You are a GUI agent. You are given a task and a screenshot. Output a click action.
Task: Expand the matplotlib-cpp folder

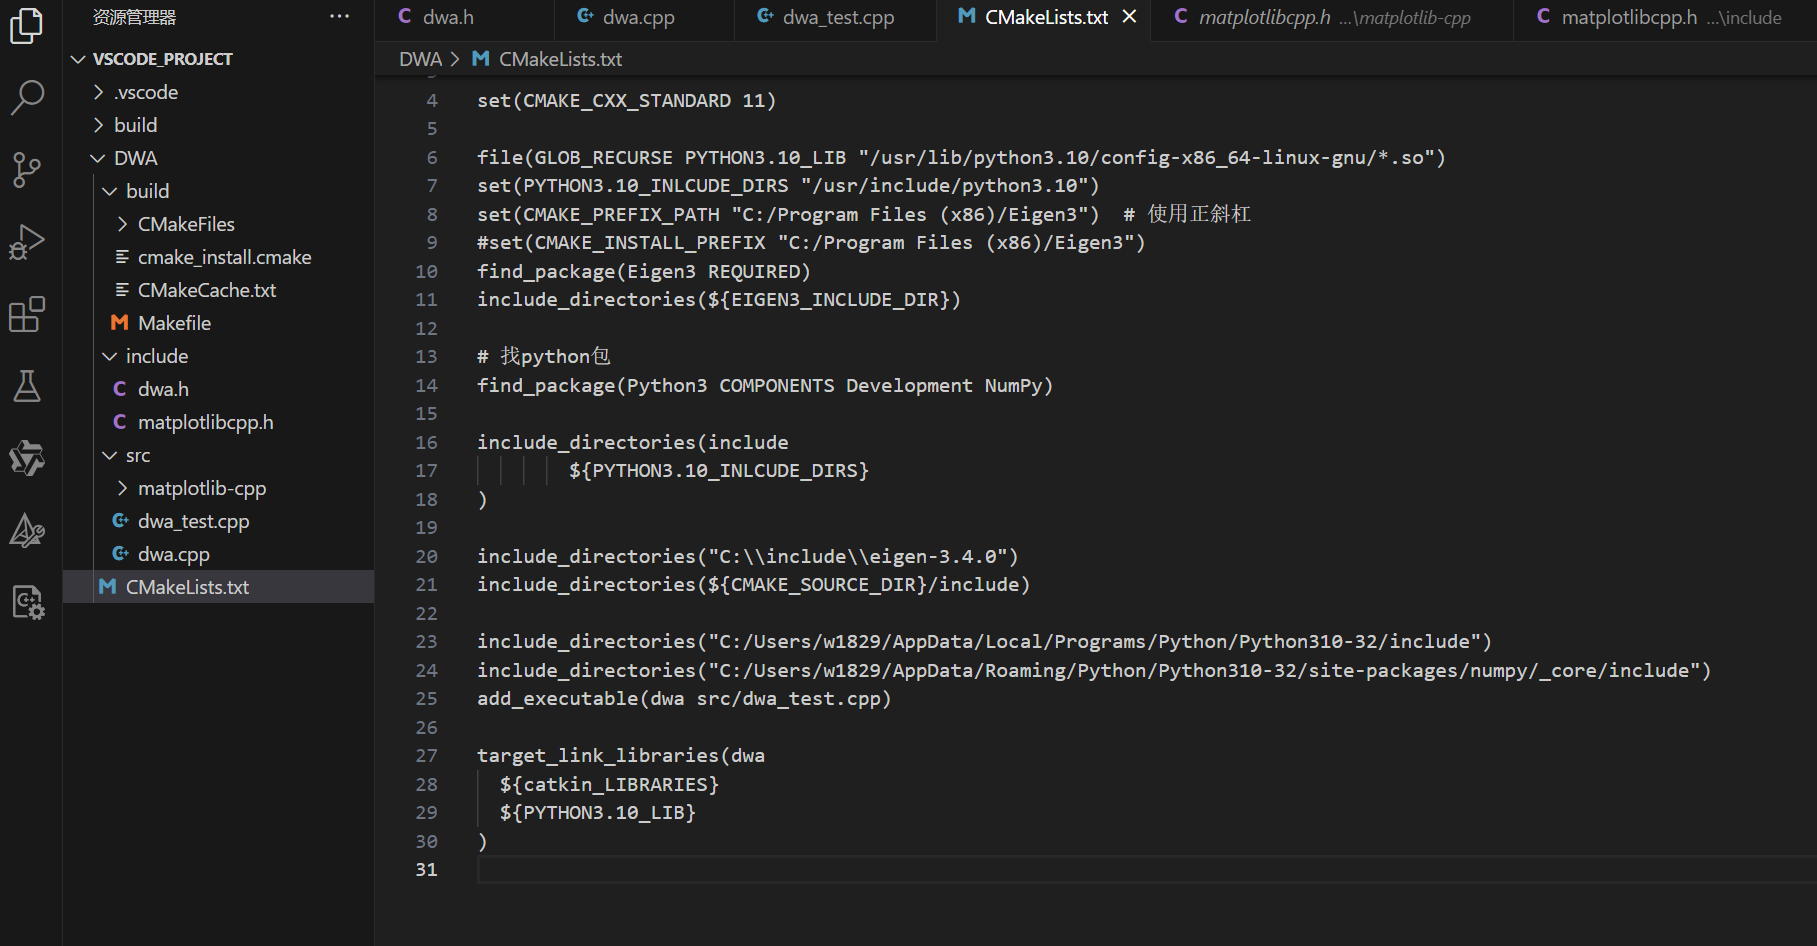coord(219,488)
